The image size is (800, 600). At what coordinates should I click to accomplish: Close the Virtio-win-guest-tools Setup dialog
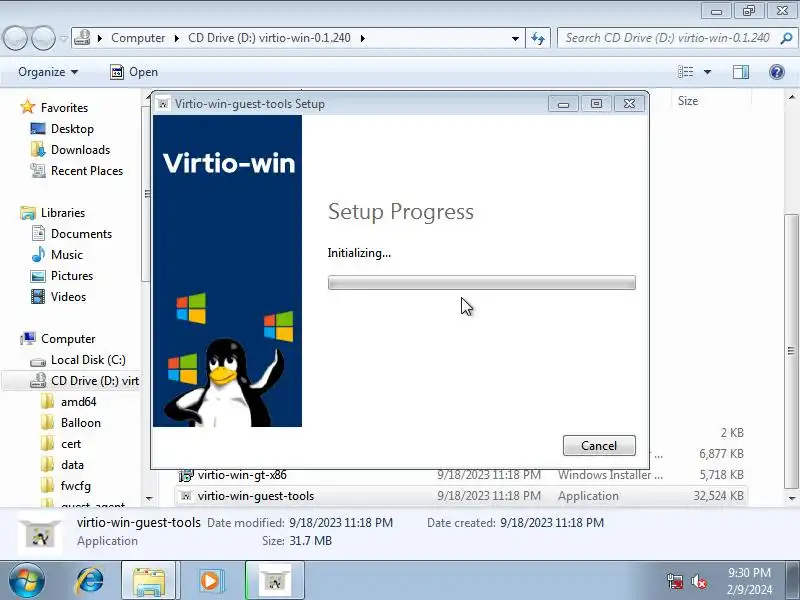629,104
